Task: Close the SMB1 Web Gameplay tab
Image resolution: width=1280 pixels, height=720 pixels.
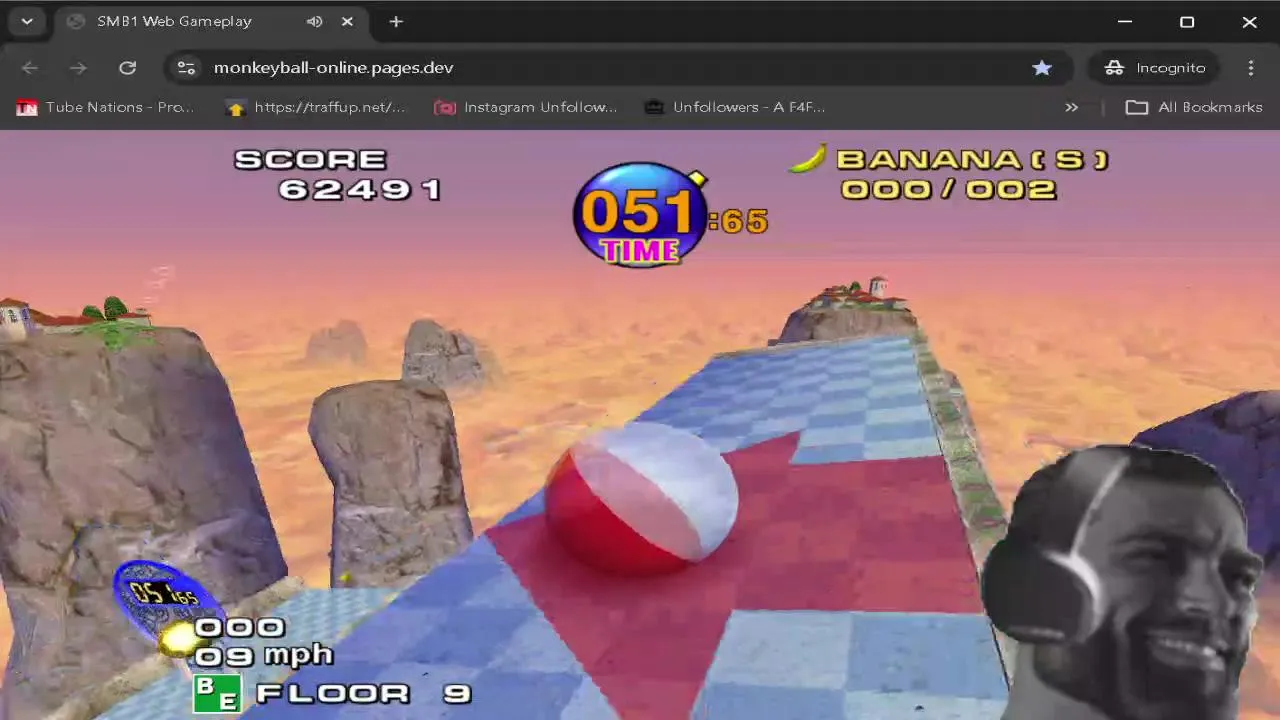Action: (x=347, y=21)
